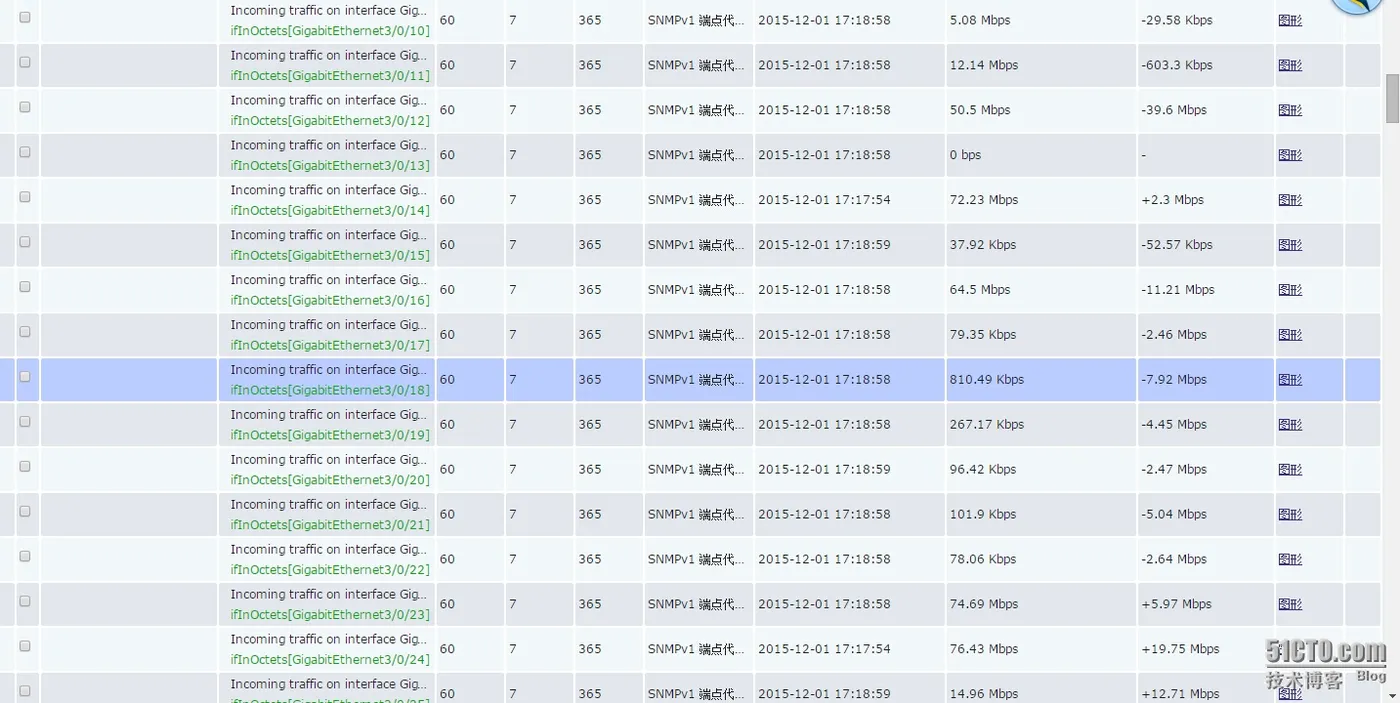Tick checkbox next to GigabitEthernet3/0/19
The width and height of the screenshot is (1400, 703).
[25, 422]
